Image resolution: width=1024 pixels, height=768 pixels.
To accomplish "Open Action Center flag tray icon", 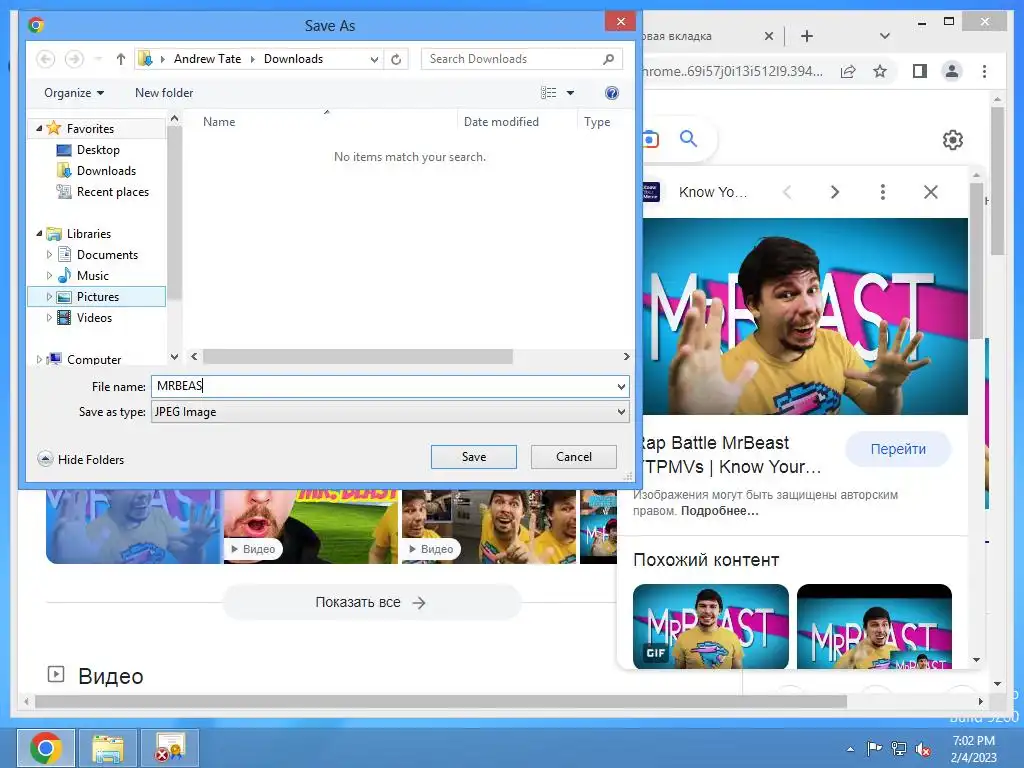I will 874,748.
